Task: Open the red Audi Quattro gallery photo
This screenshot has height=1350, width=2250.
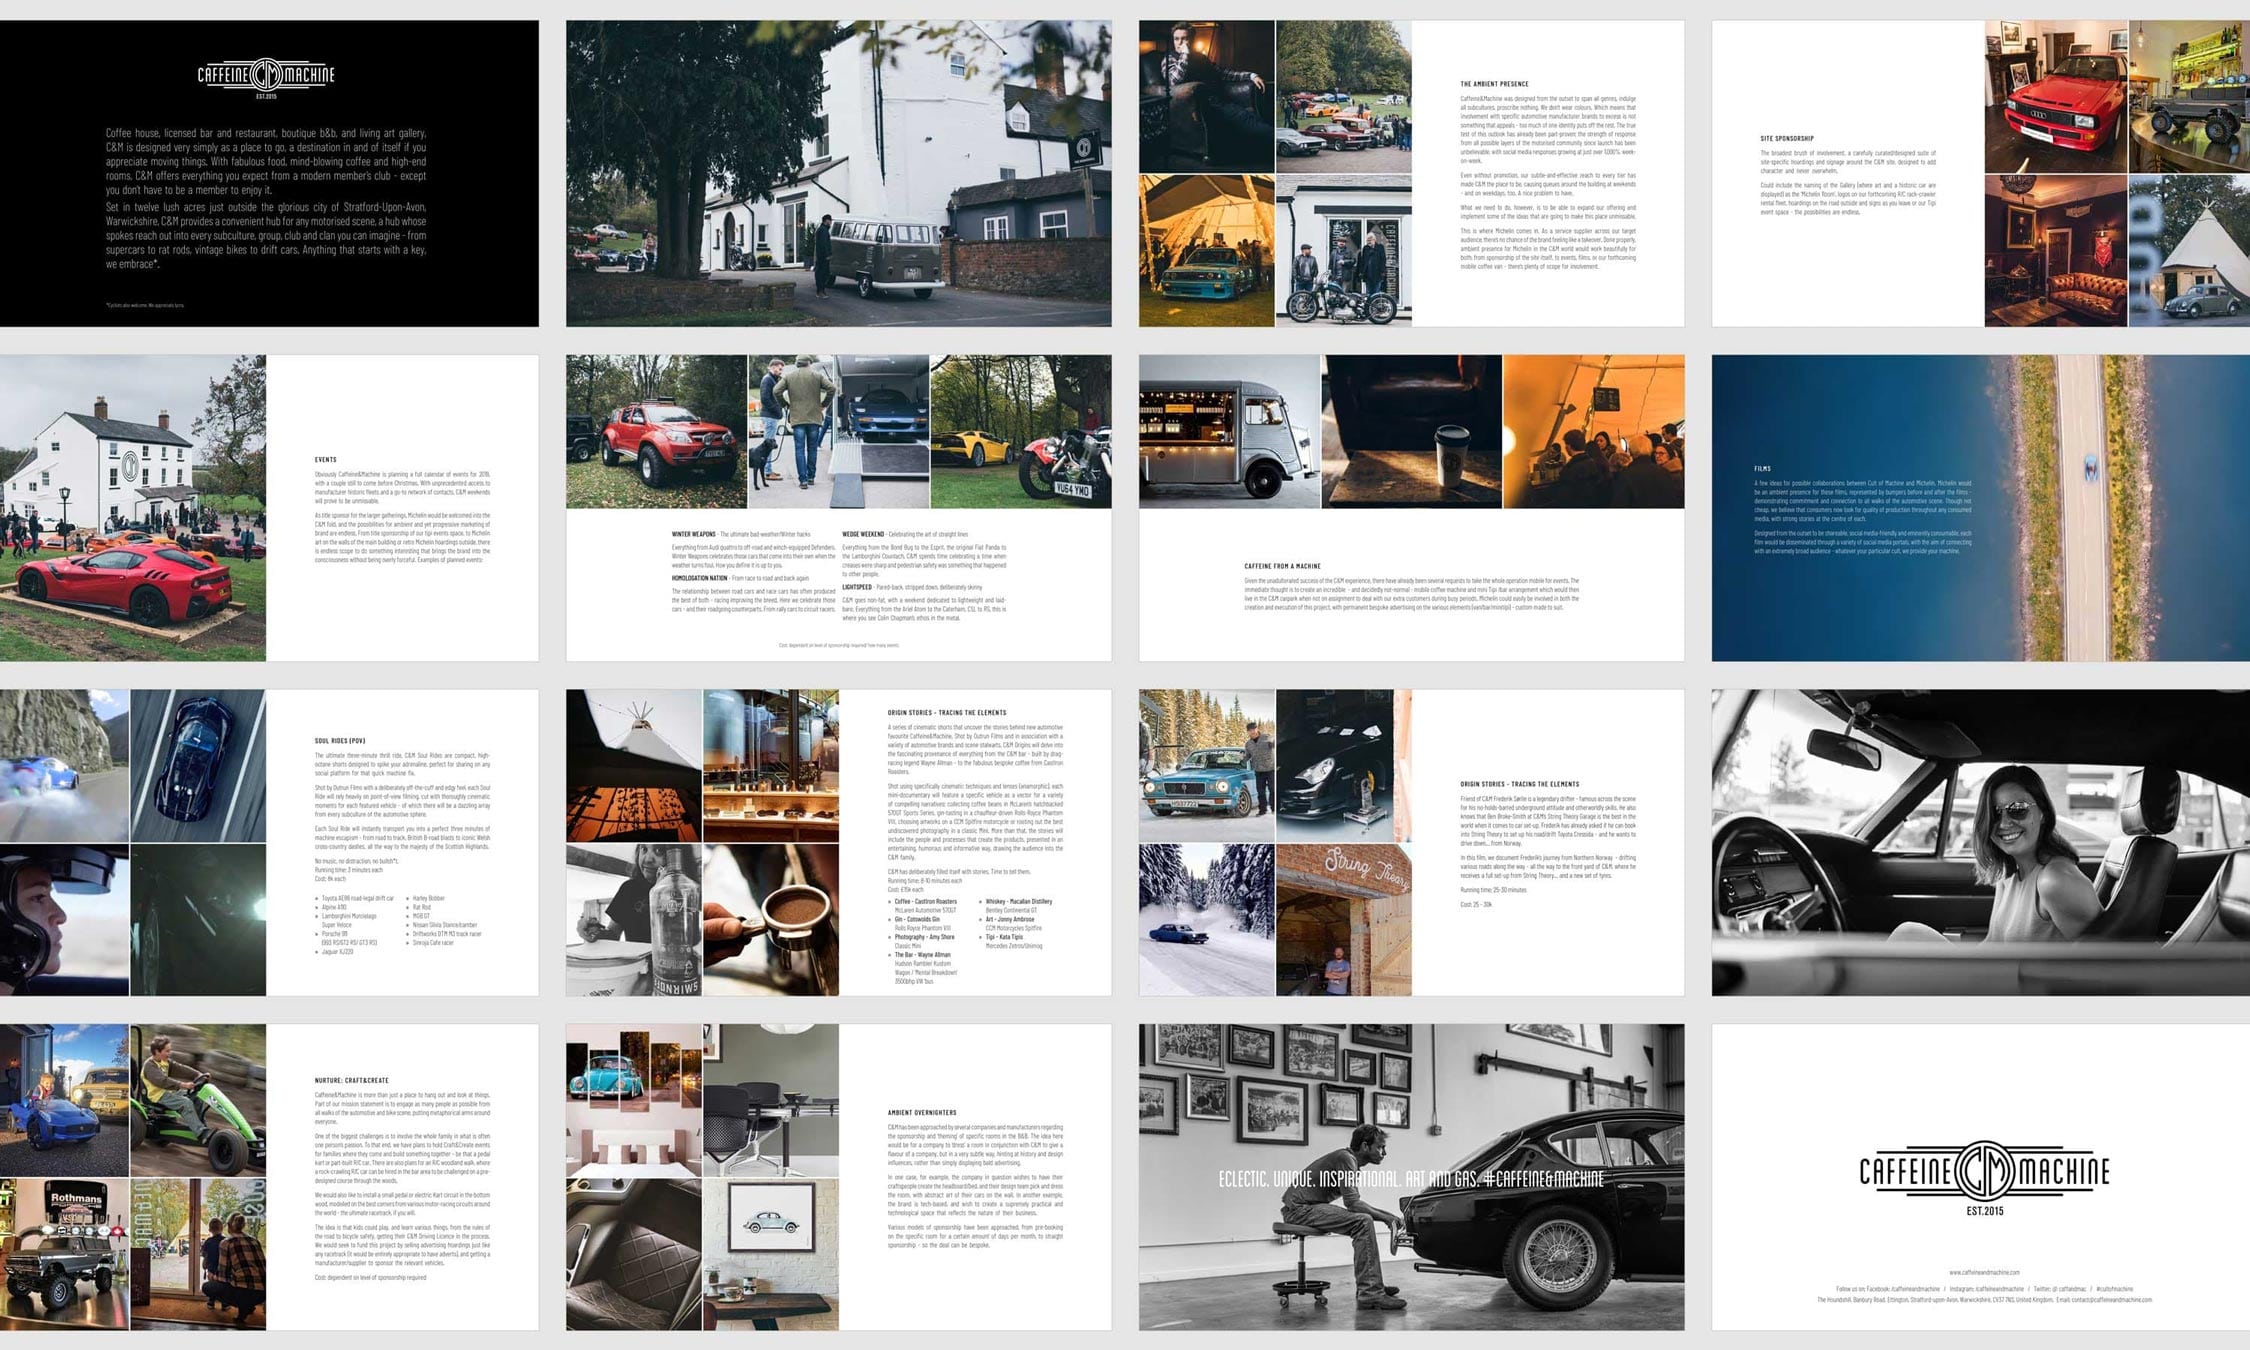Action: [2056, 96]
